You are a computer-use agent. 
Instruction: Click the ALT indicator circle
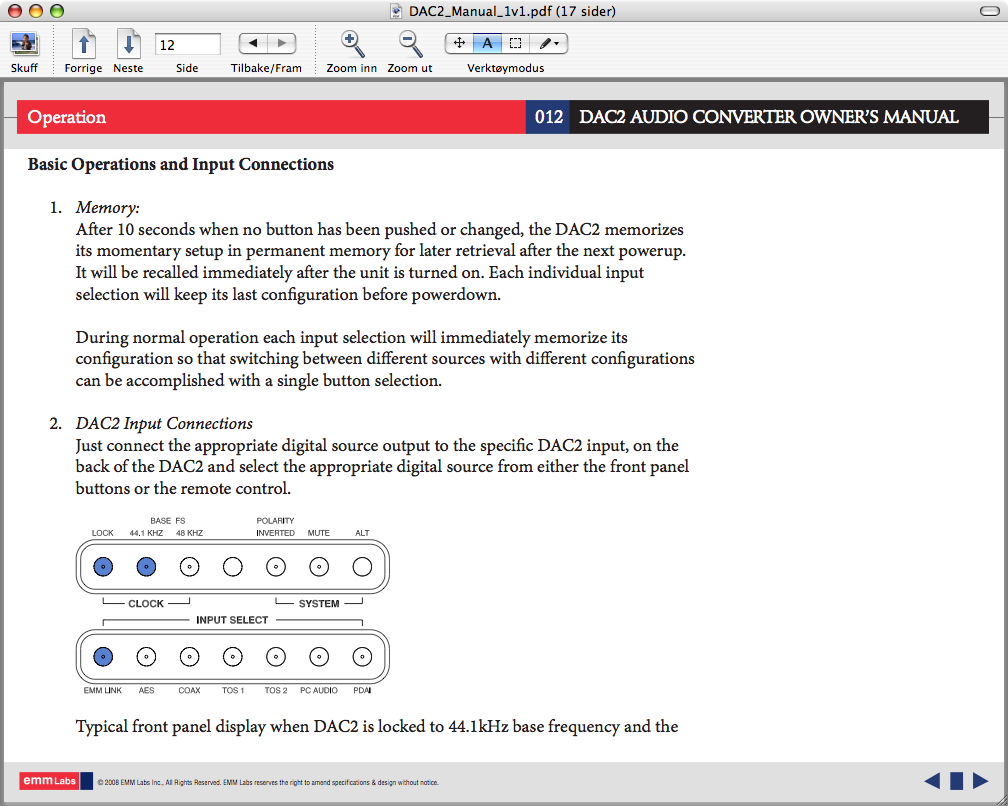click(362, 567)
